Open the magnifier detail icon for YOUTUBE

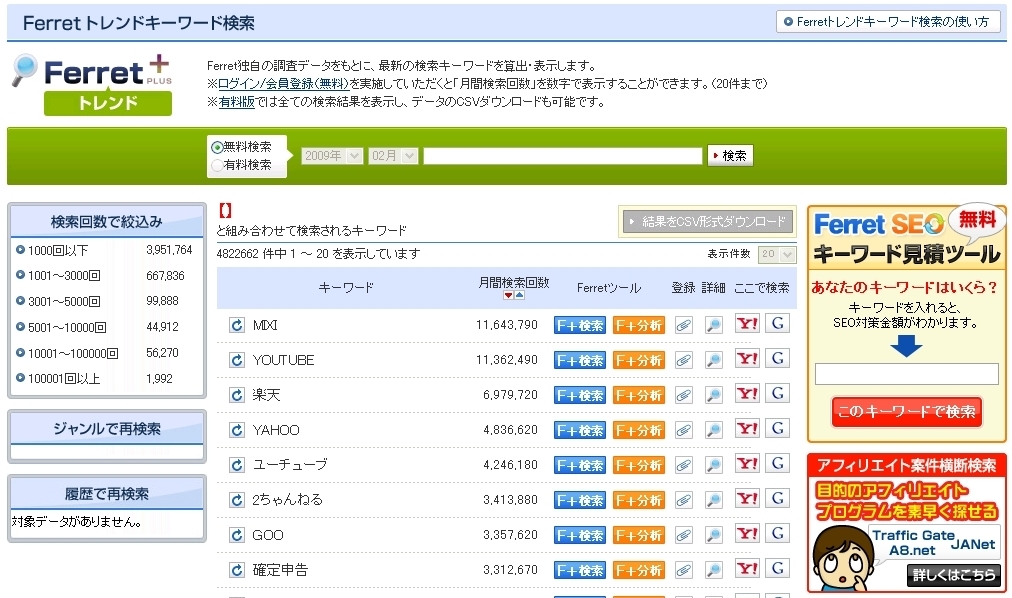[713, 359]
